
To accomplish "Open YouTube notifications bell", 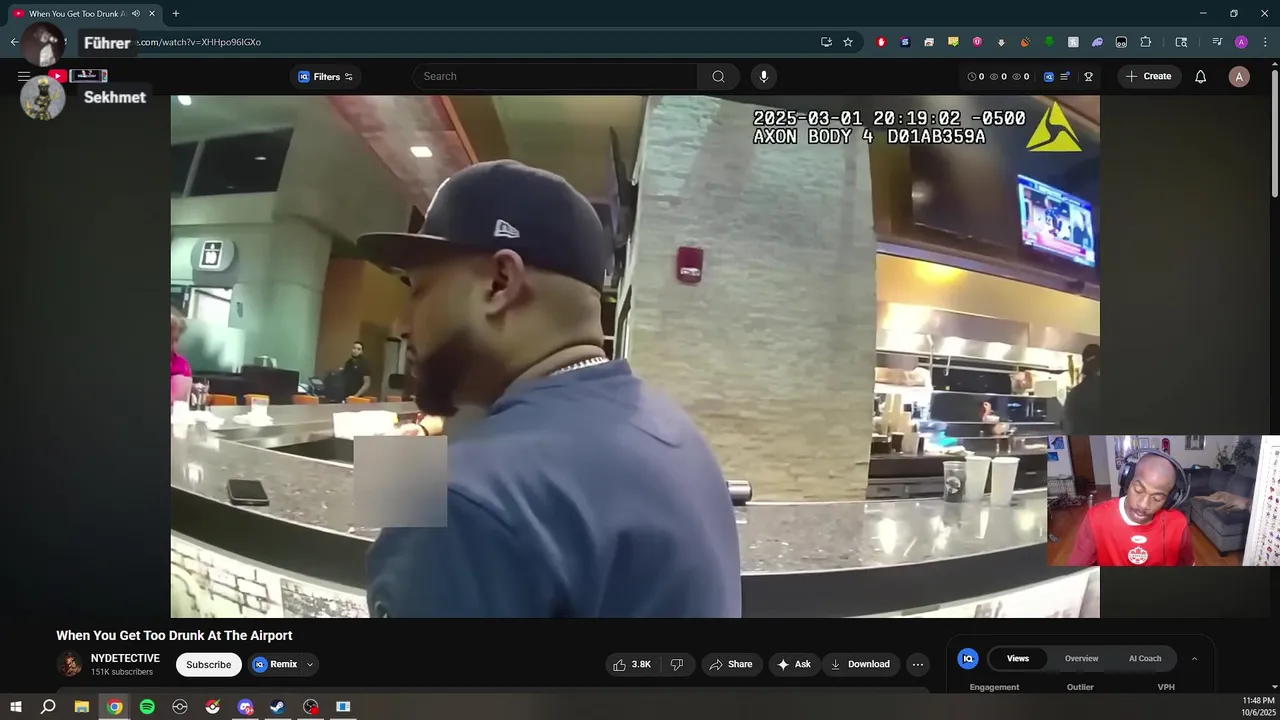I will click(1201, 77).
